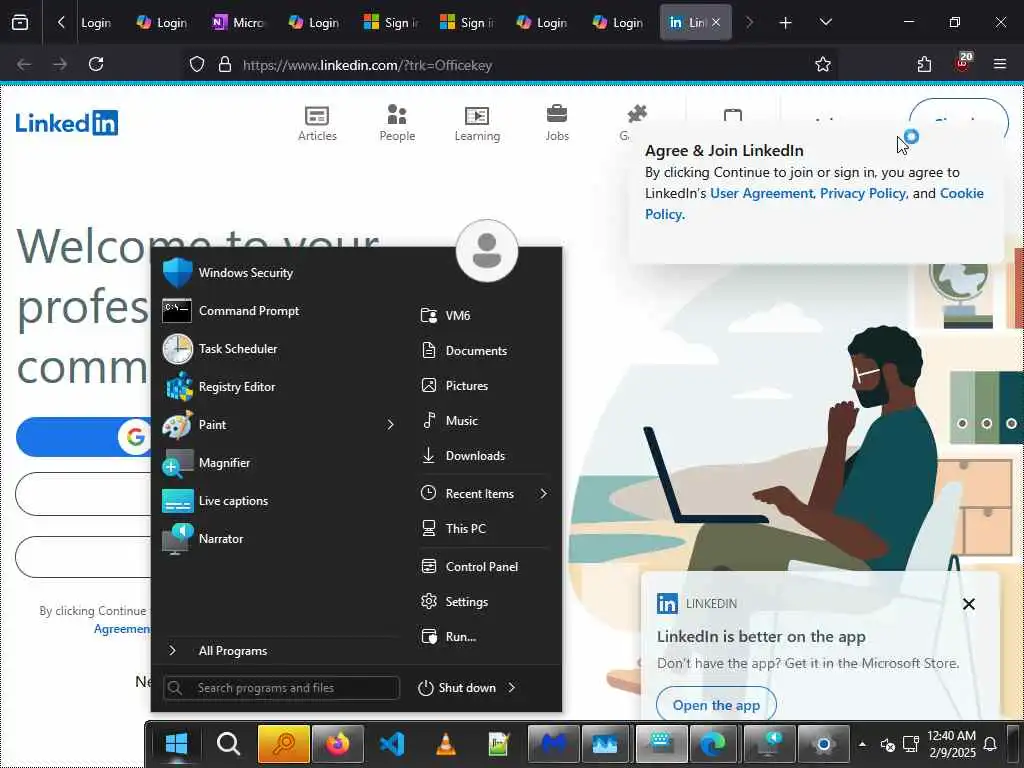Click the LinkedIn logo

point(67,123)
